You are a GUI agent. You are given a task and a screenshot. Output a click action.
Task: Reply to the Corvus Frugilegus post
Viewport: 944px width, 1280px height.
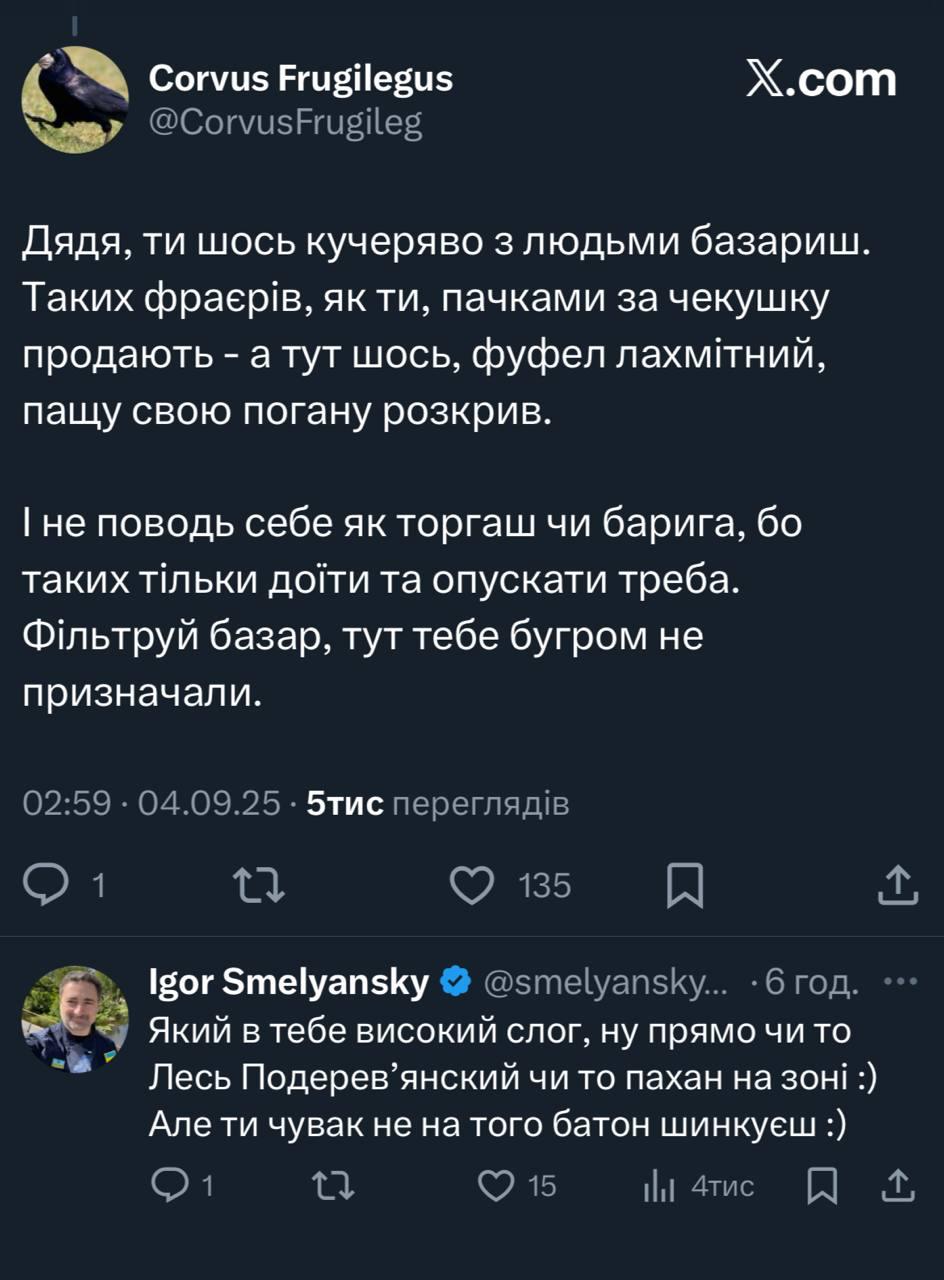(44, 885)
